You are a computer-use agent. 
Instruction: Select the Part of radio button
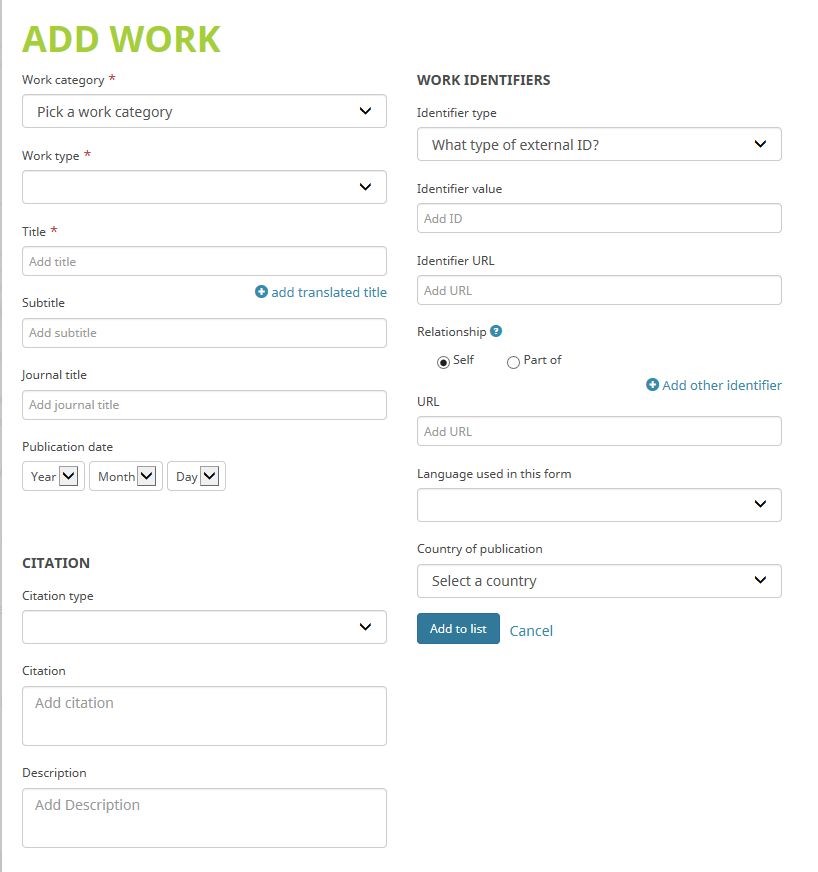(x=513, y=362)
